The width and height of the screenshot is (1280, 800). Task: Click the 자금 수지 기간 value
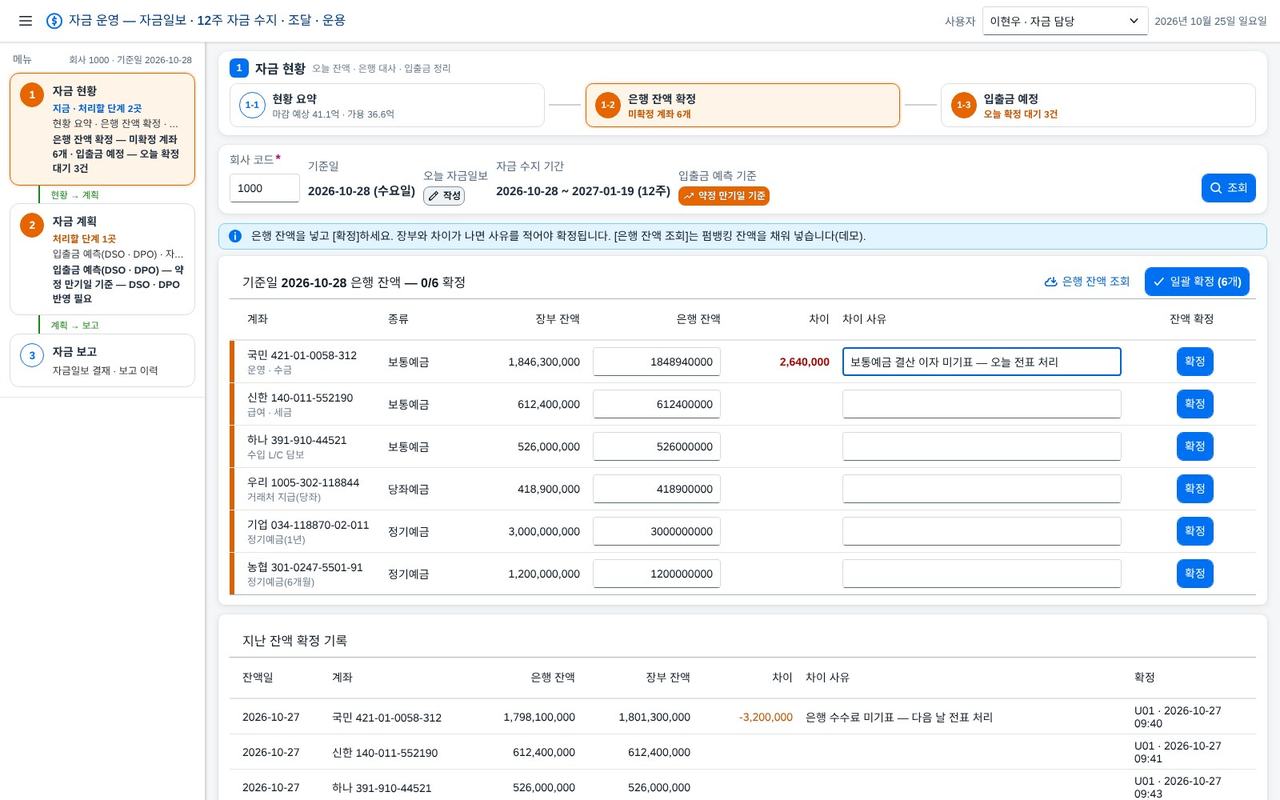(x=583, y=190)
